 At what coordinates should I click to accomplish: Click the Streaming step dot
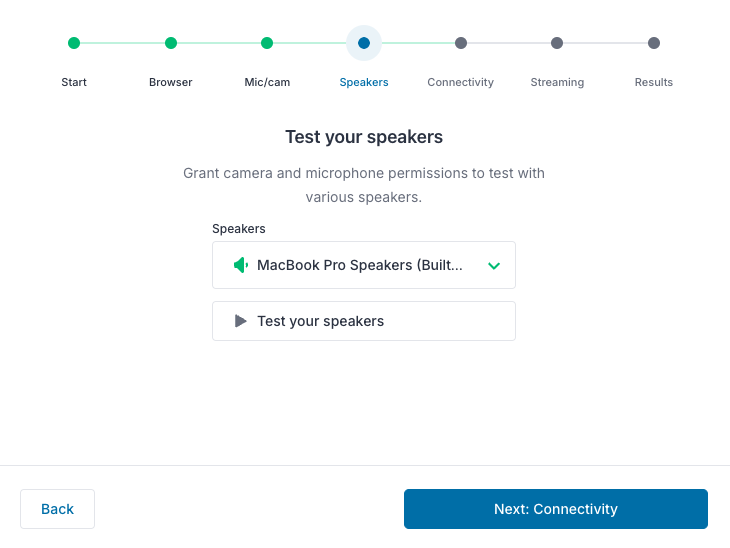point(557,43)
